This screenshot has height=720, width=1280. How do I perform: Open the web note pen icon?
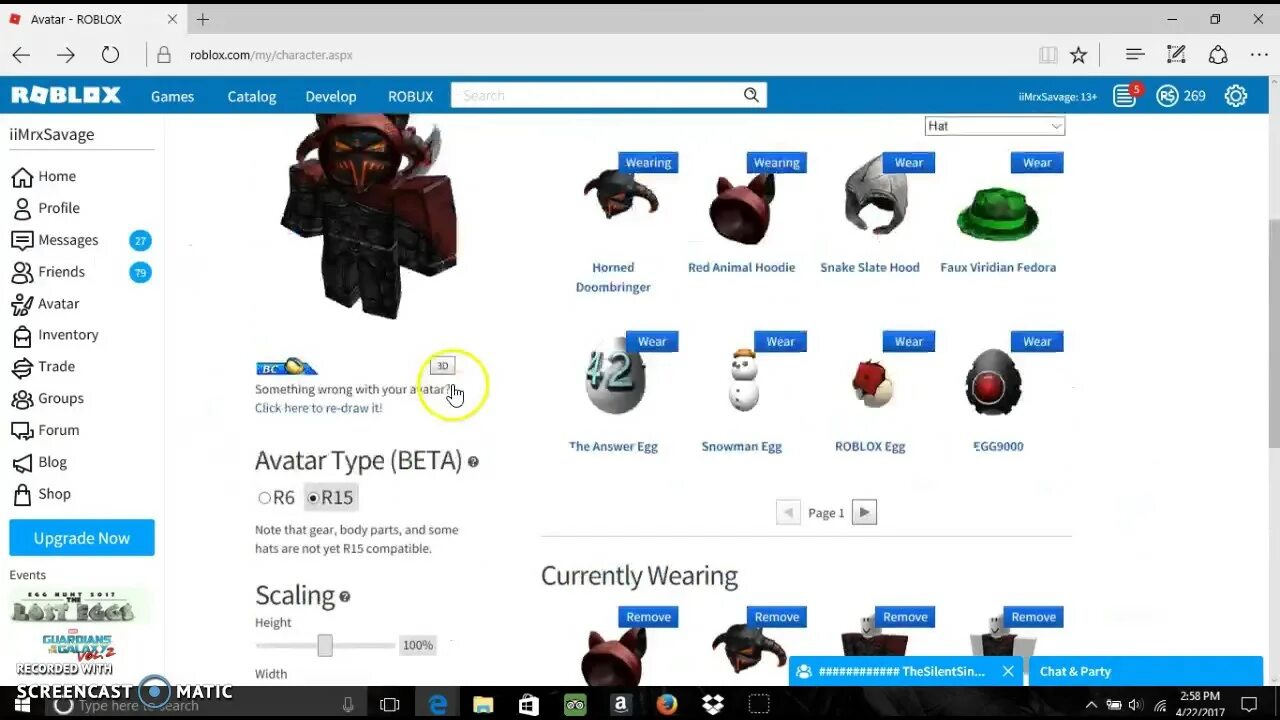(1176, 55)
